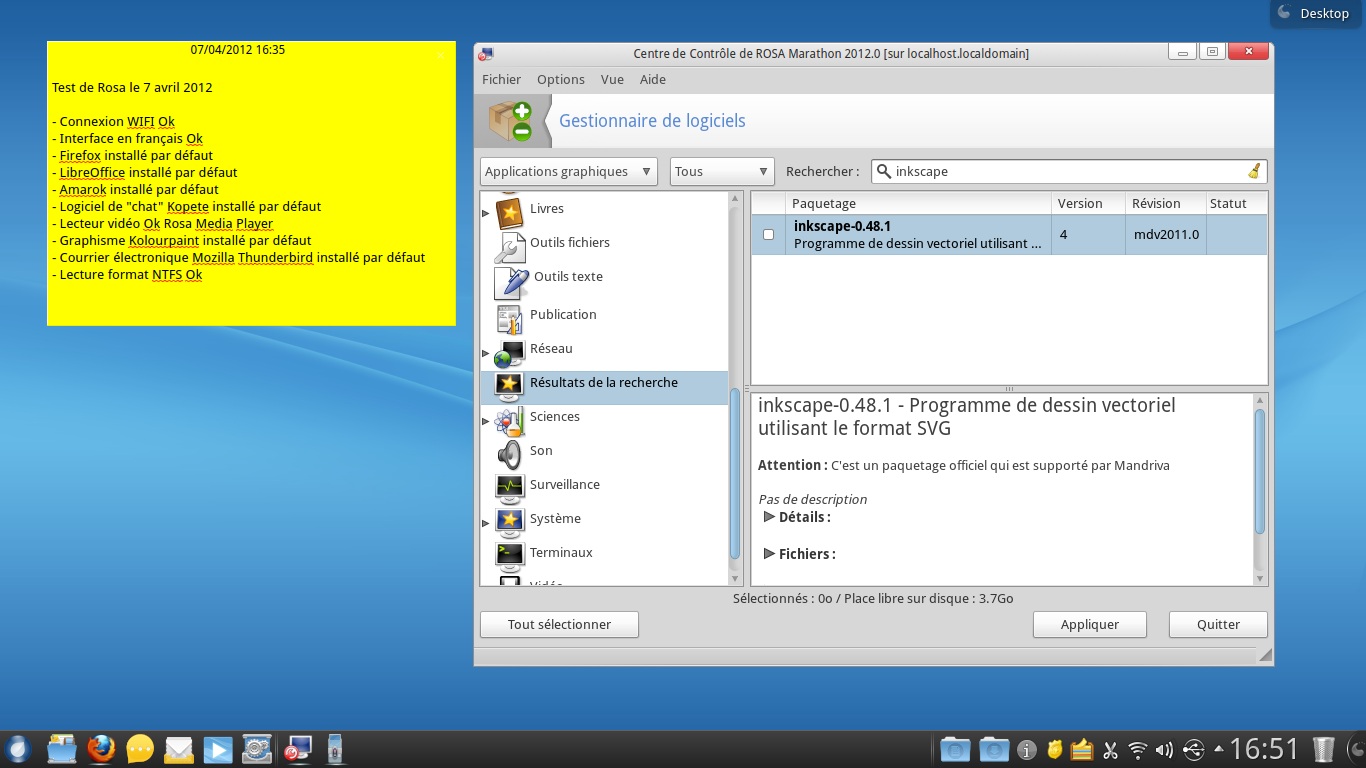Screen dimensions: 1366x768
Task: Open the yellow chat bubble application
Action: pyautogui.click(x=140, y=748)
